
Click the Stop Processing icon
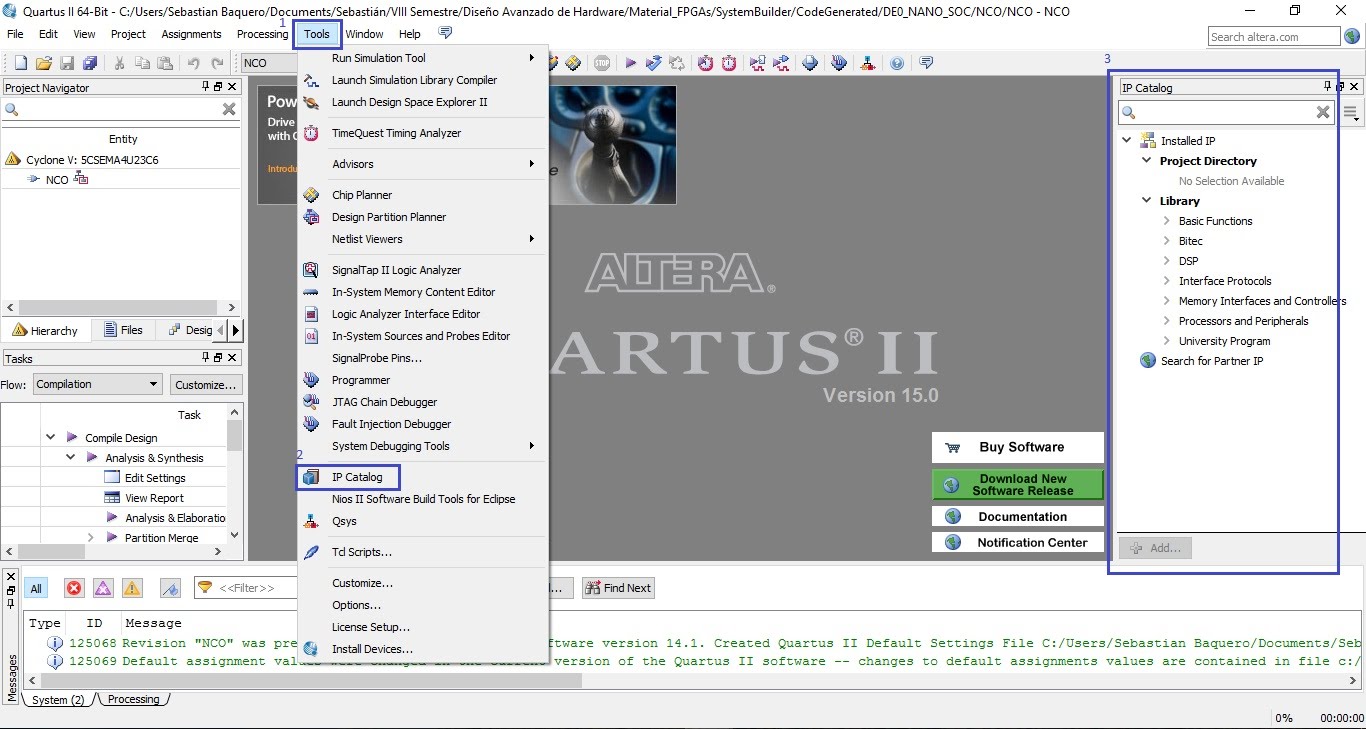[602, 63]
